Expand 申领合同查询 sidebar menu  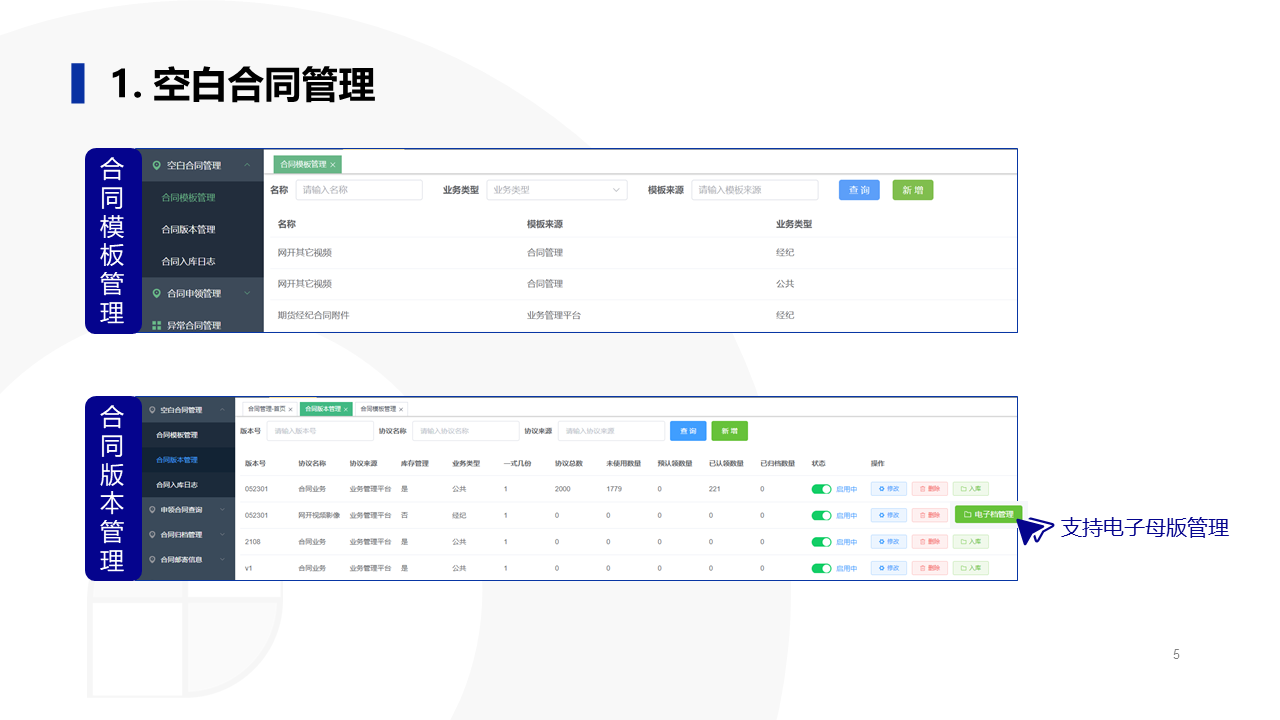222,510
